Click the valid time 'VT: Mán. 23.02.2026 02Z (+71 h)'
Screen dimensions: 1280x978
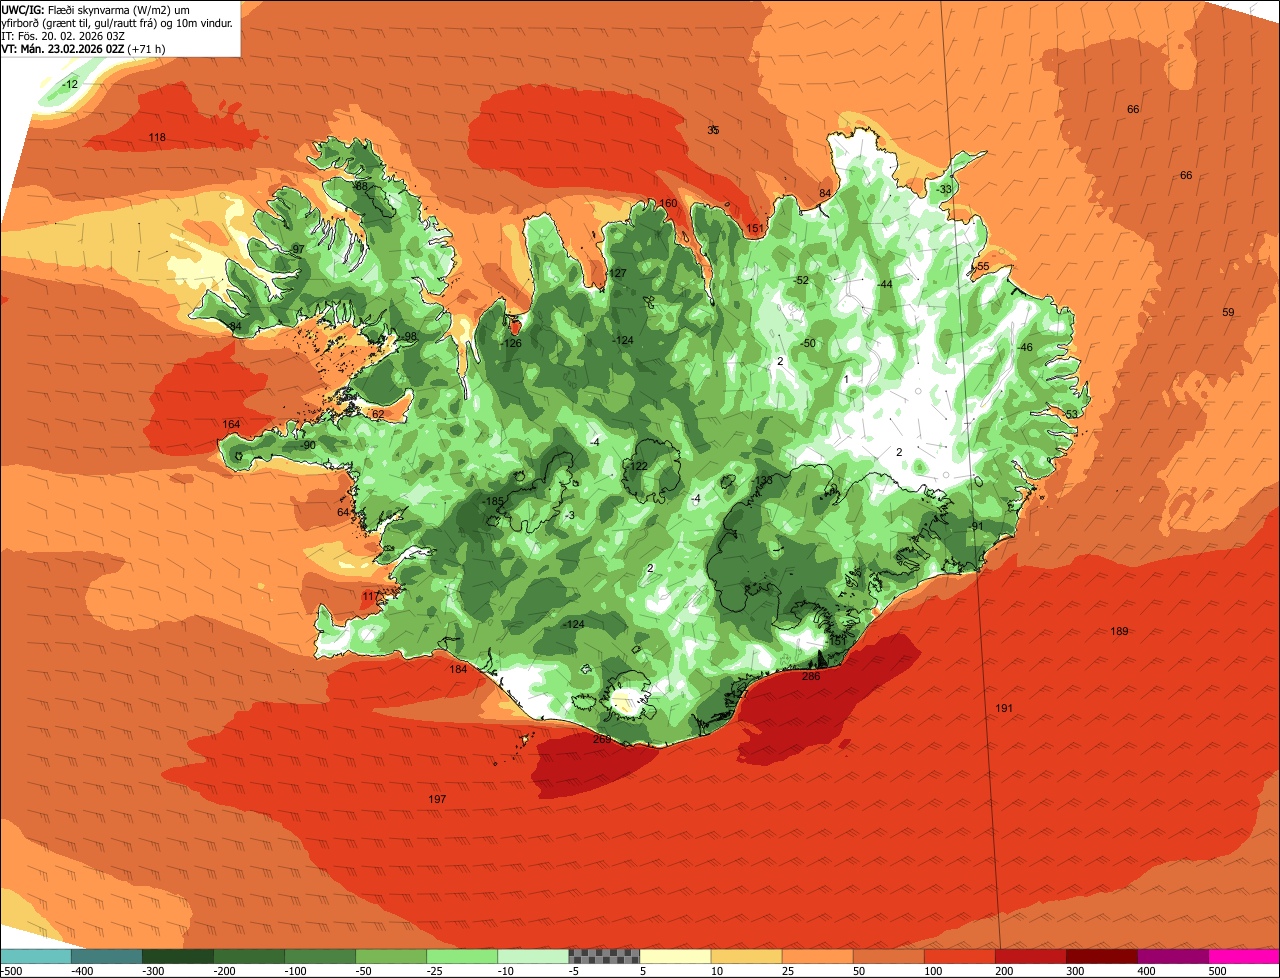tap(84, 49)
